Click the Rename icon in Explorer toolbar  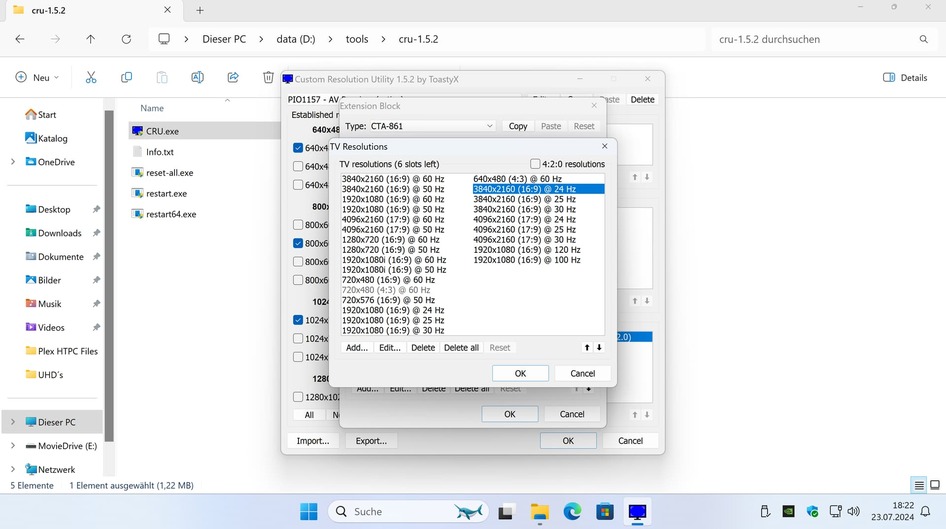(x=197, y=77)
